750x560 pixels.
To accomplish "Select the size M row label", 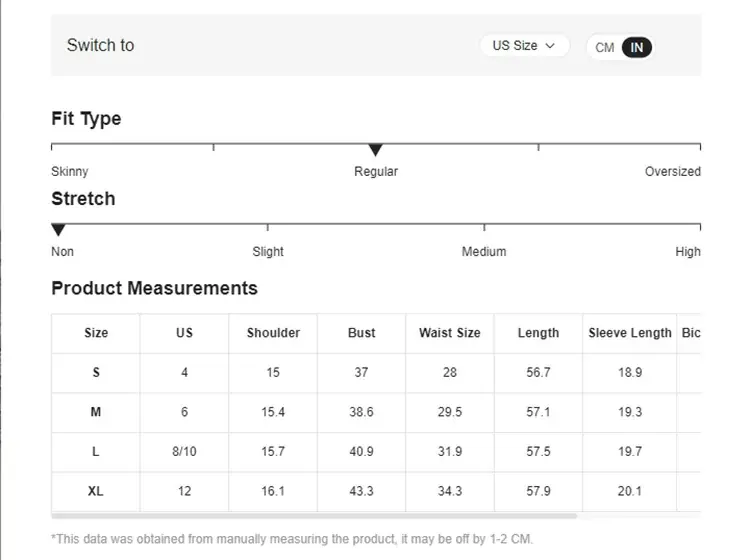I will 96,412.
